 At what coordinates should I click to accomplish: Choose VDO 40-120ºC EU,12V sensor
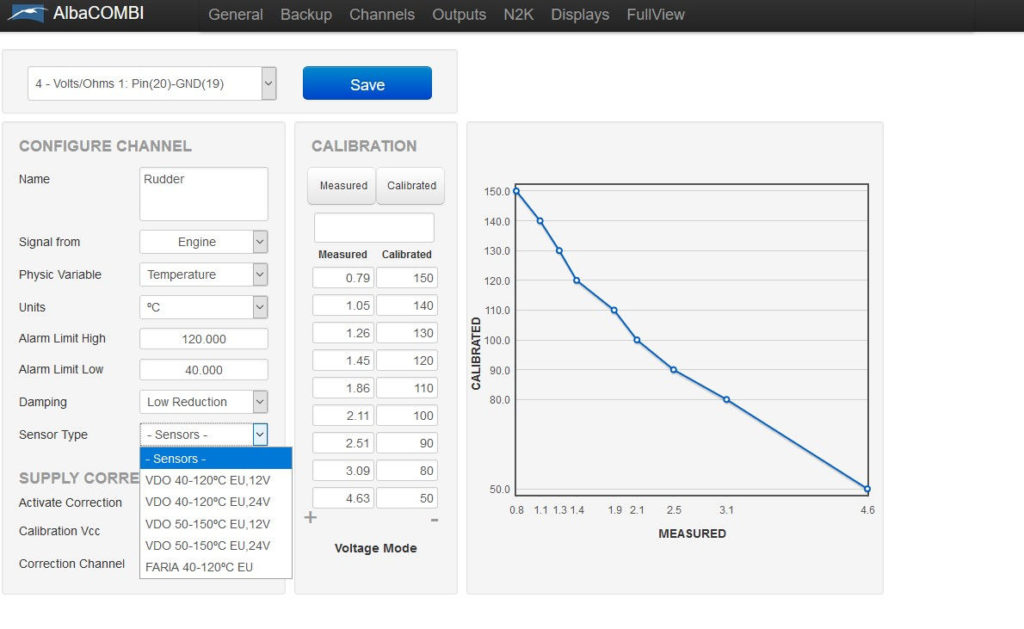tap(216, 480)
